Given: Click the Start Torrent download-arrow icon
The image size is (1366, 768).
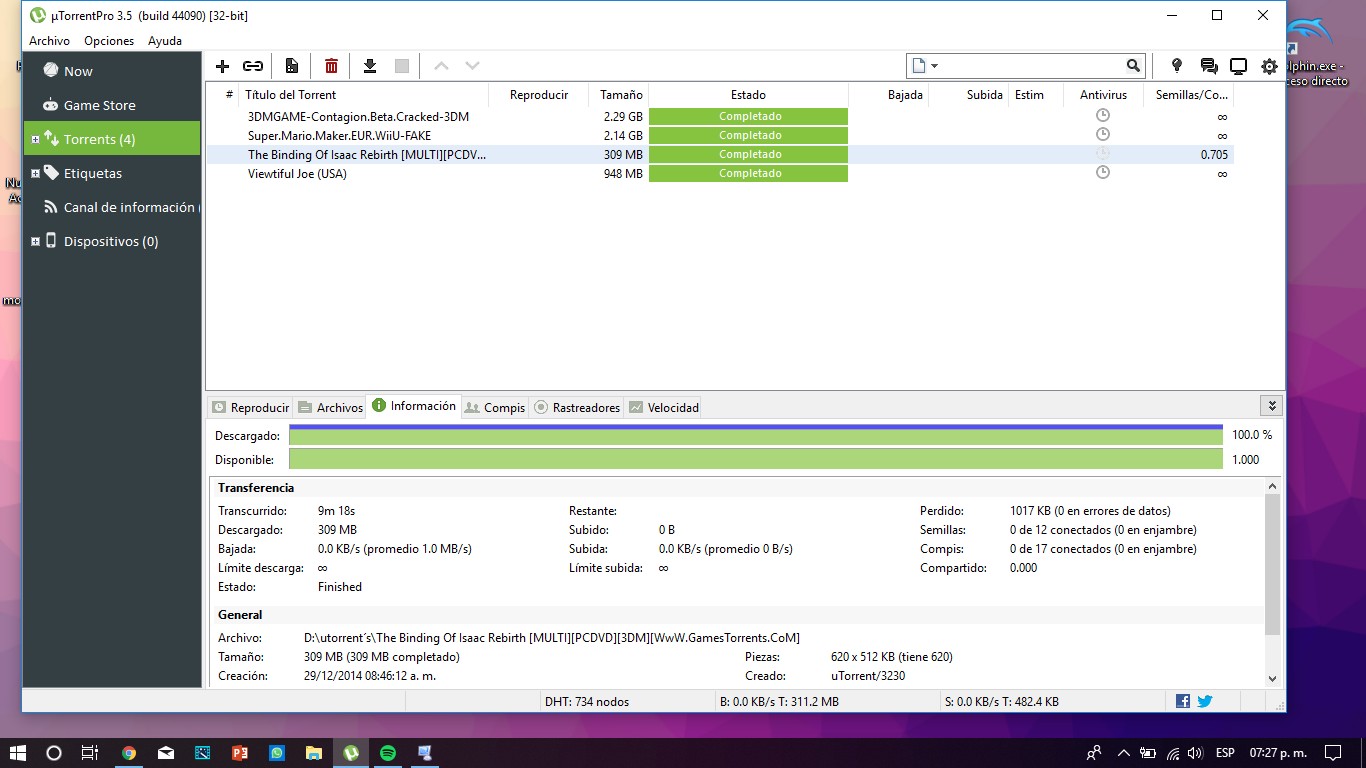Looking at the screenshot, I should click(x=370, y=66).
